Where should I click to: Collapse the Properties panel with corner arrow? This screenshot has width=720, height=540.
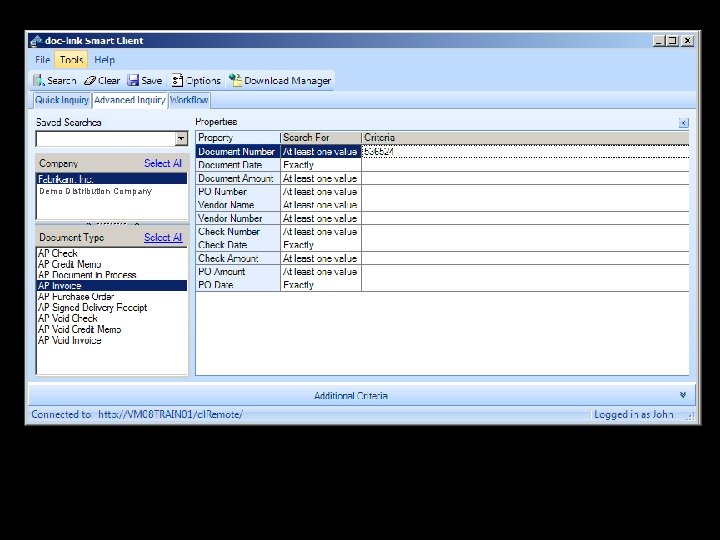[683, 123]
